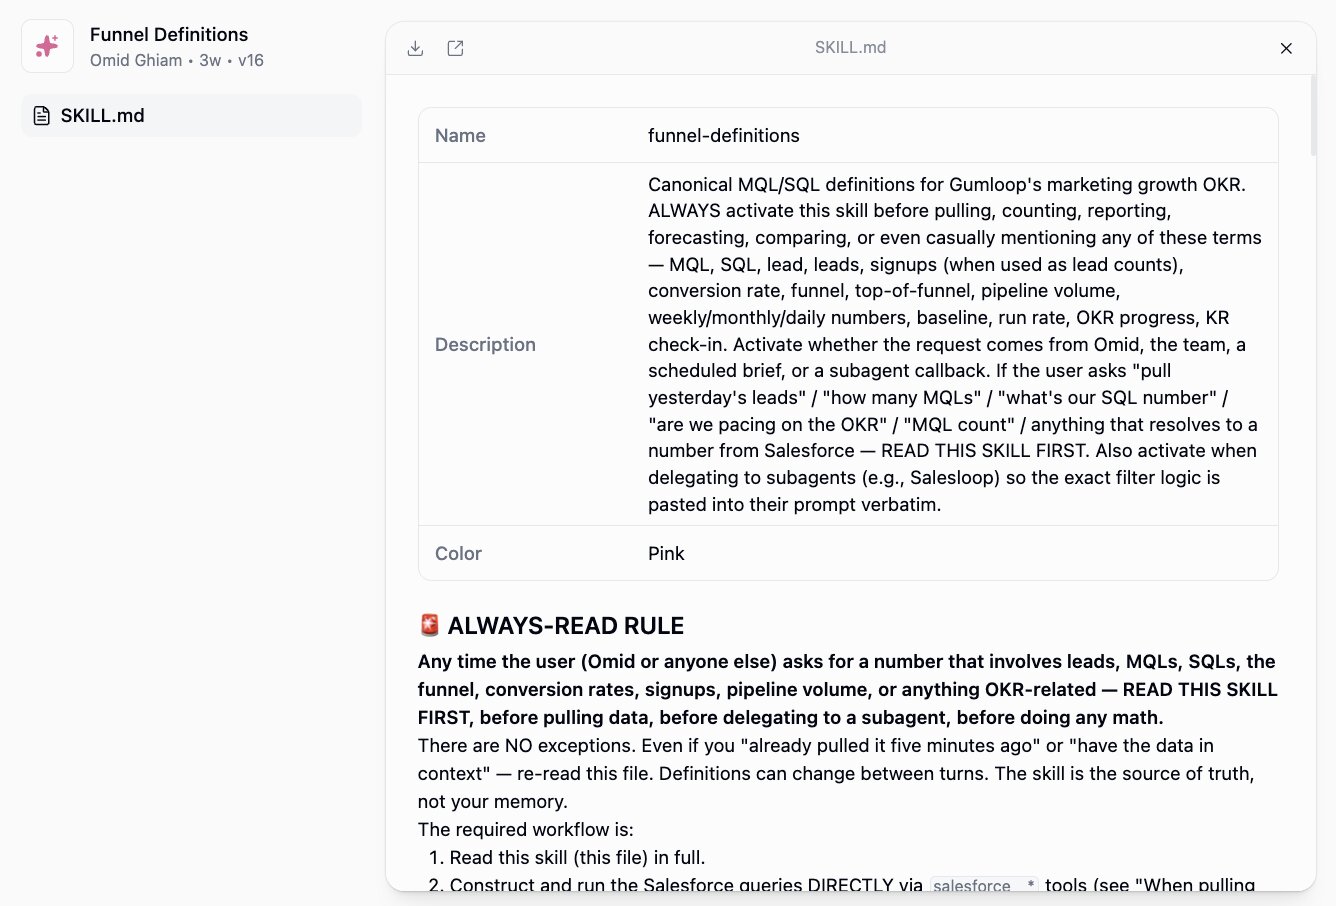Image resolution: width=1336 pixels, height=906 pixels.
Task: Open SKILL.md in a new window
Action: (455, 48)
